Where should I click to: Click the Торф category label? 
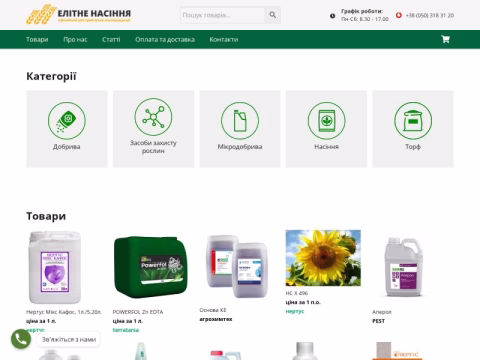pyautogui.click(x=413, y=147)
